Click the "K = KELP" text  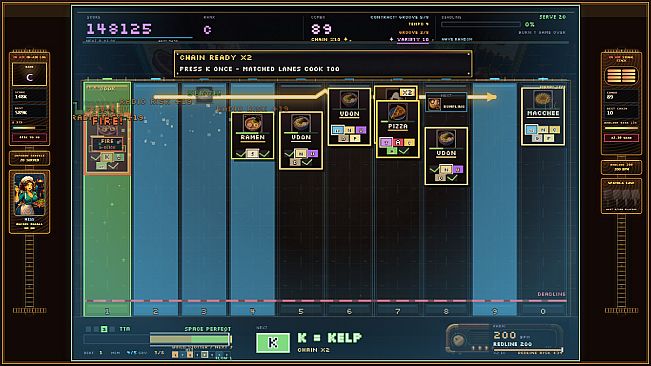pyautogui.click(x=330, y=338)
